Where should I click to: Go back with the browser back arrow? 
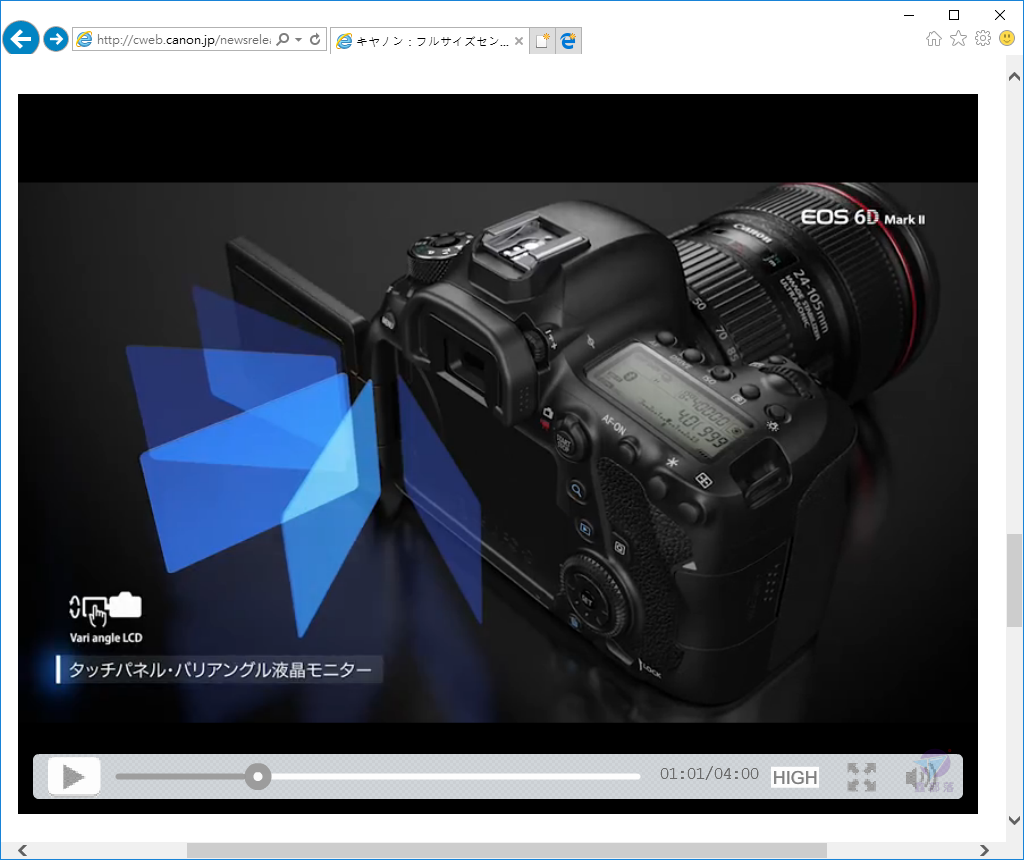(x=21, y=39)
